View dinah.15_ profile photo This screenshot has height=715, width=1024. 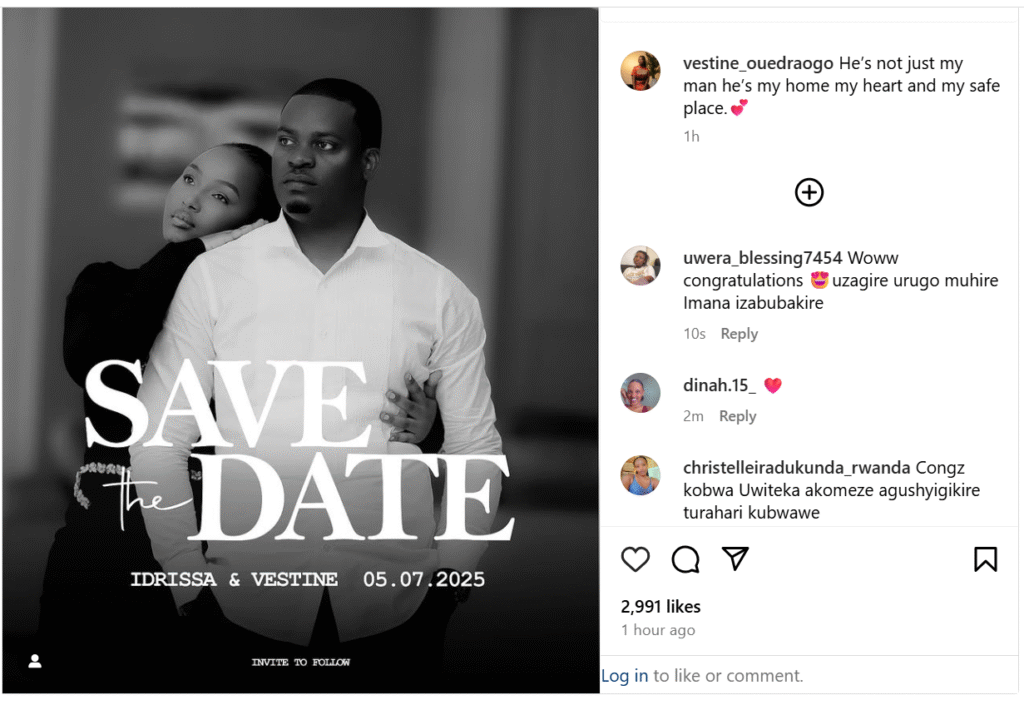(640, 393)
